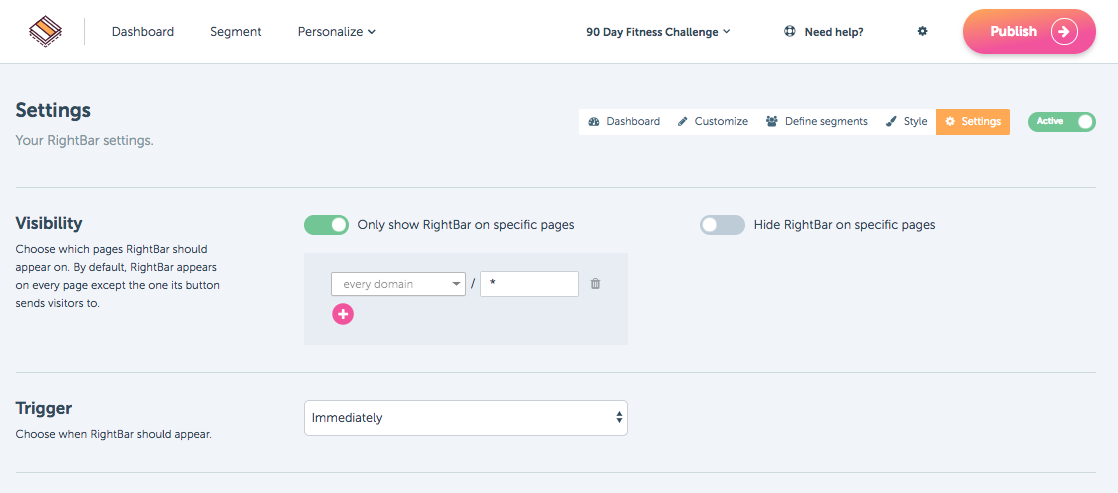Switch off the Active toggle
The image size is (1118, 493).
tap(1062, 121)
